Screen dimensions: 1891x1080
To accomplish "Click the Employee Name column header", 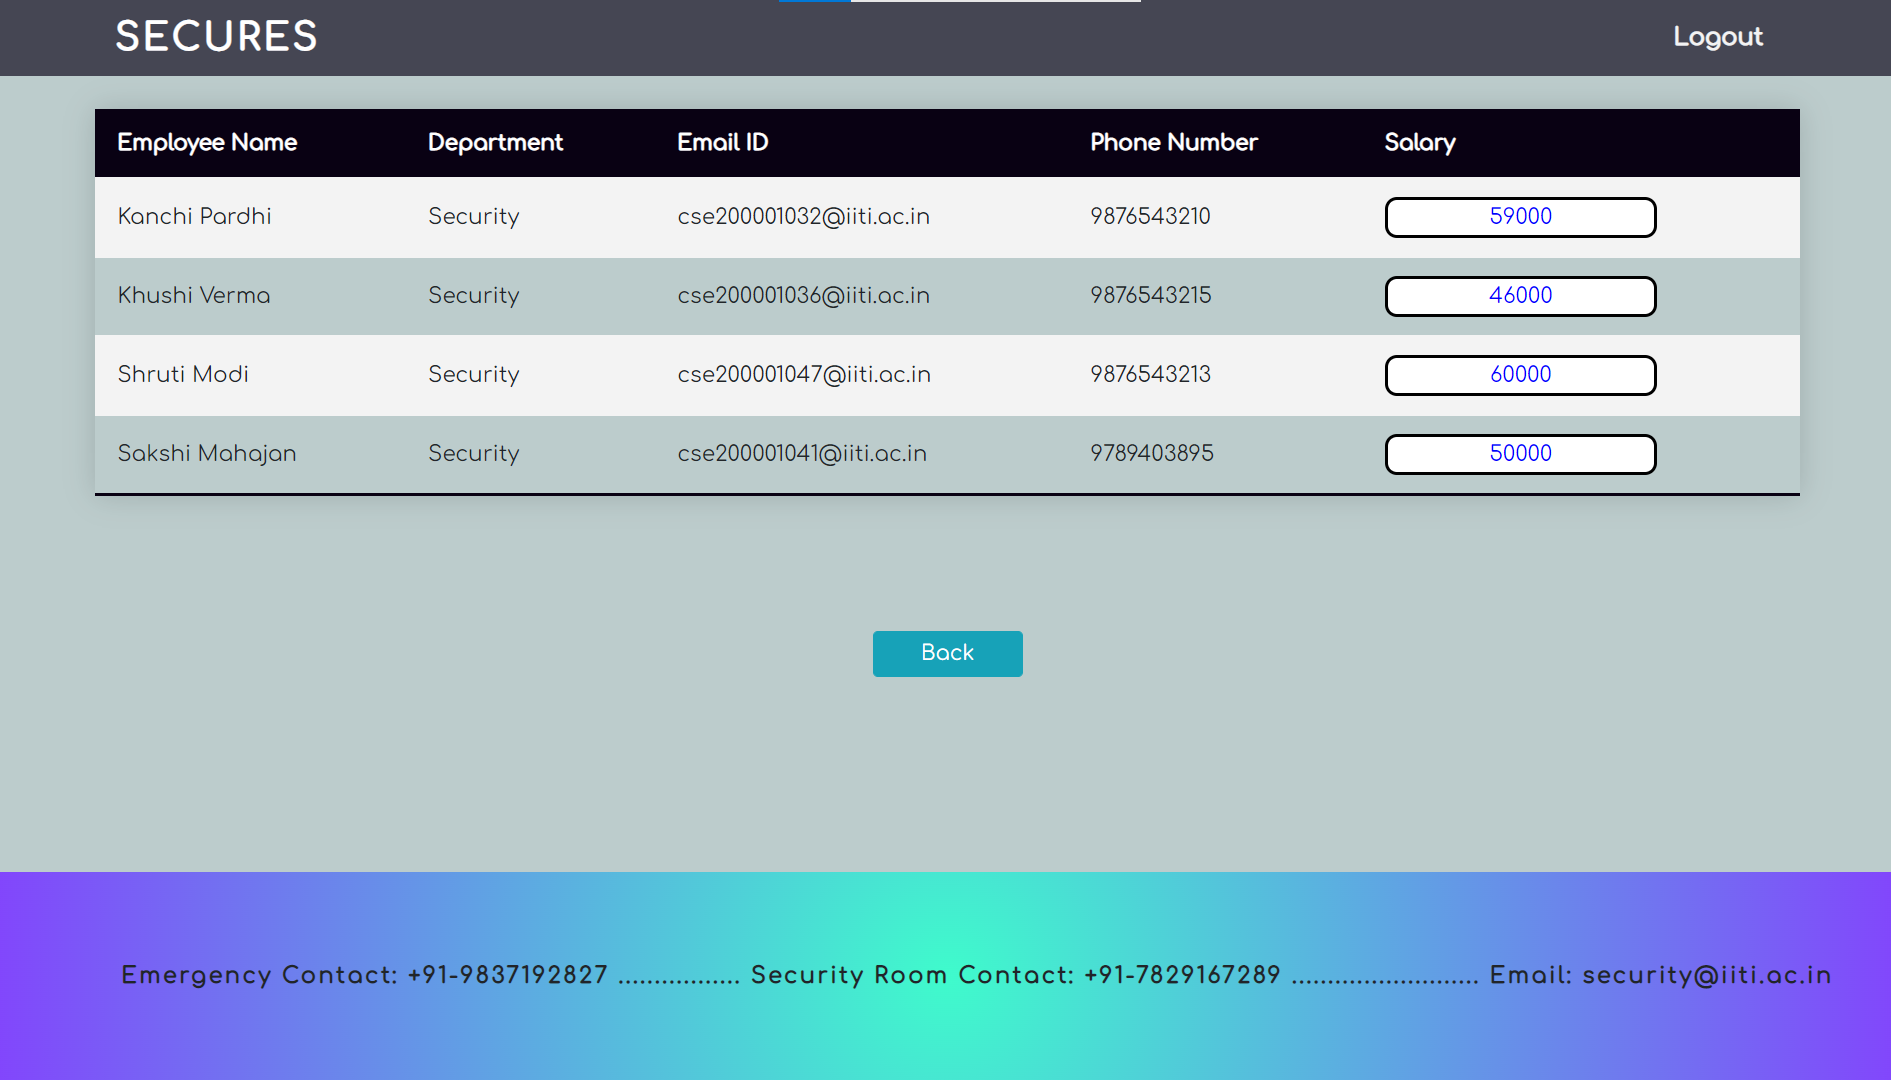I will pyautogui.click(x=207, y=143).
